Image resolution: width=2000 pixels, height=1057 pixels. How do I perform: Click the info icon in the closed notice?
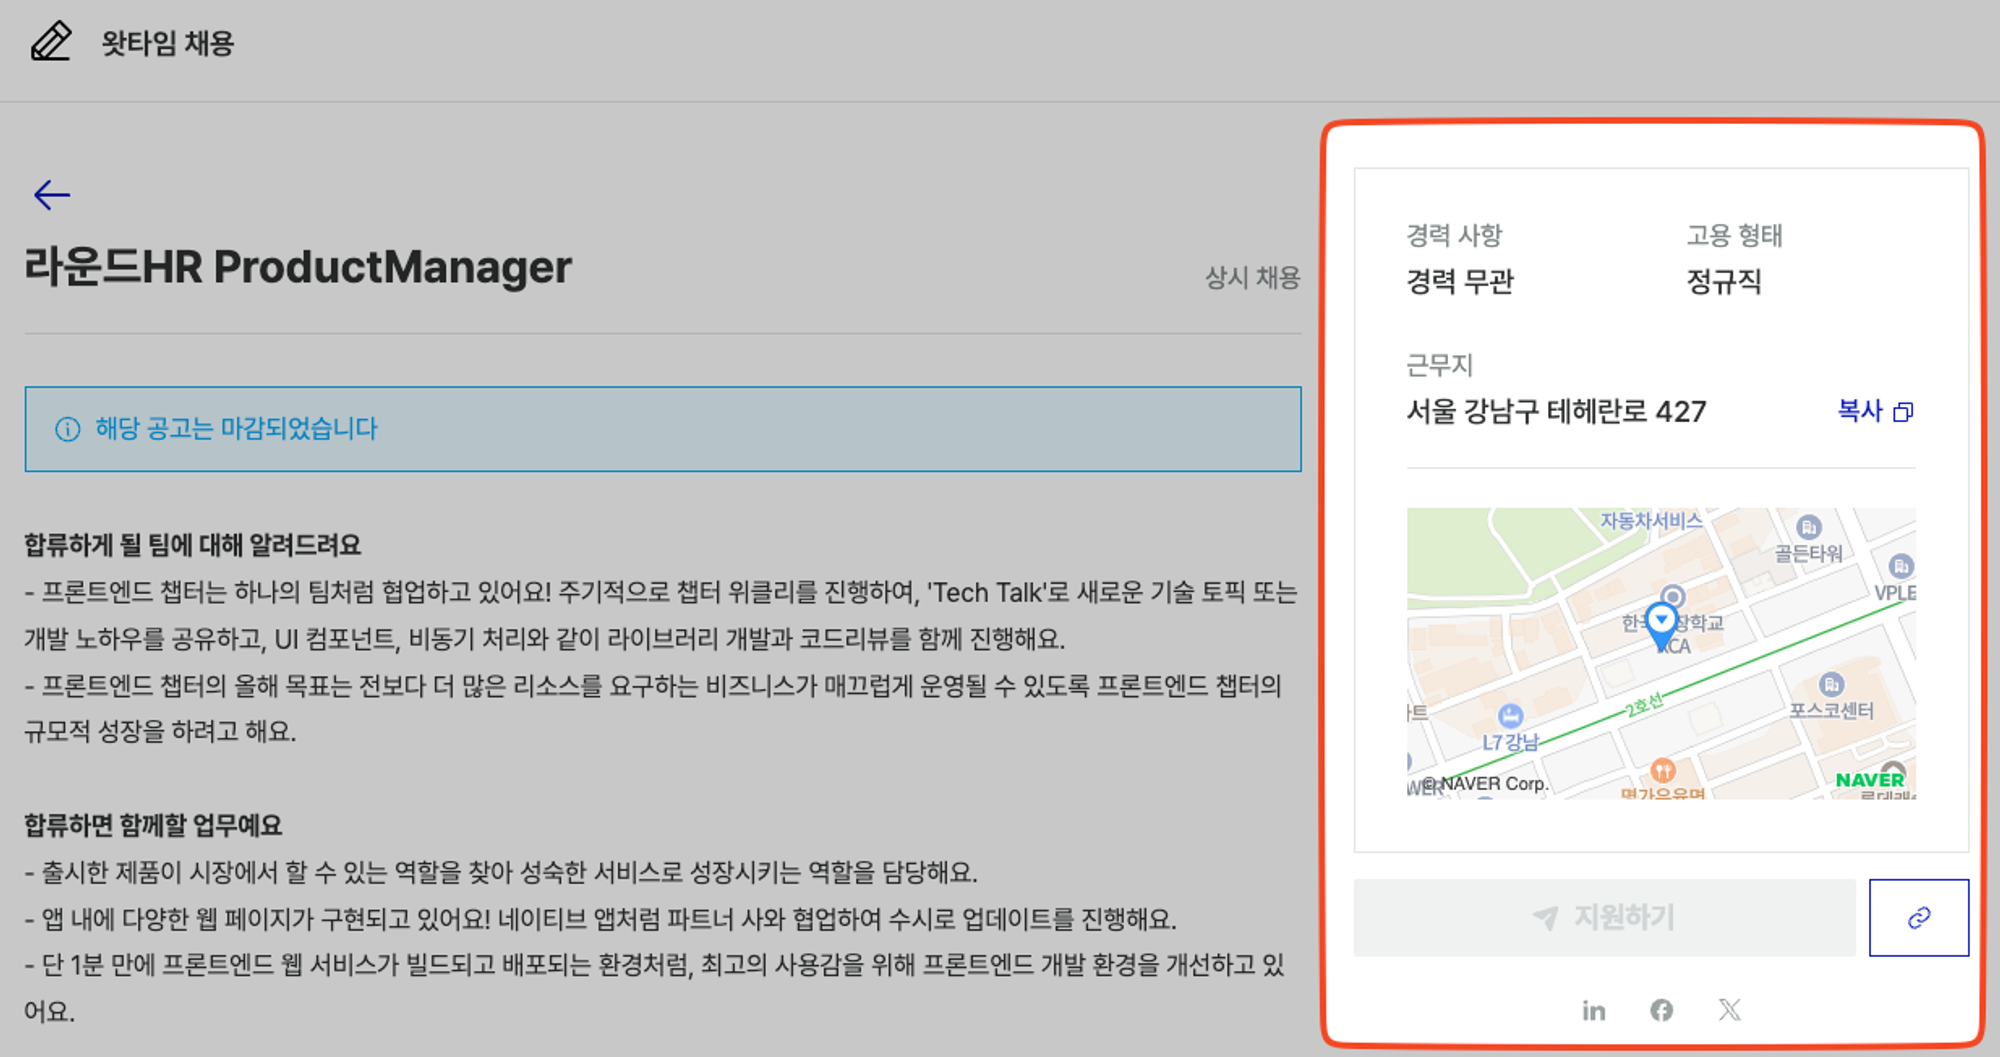(67, 429)
